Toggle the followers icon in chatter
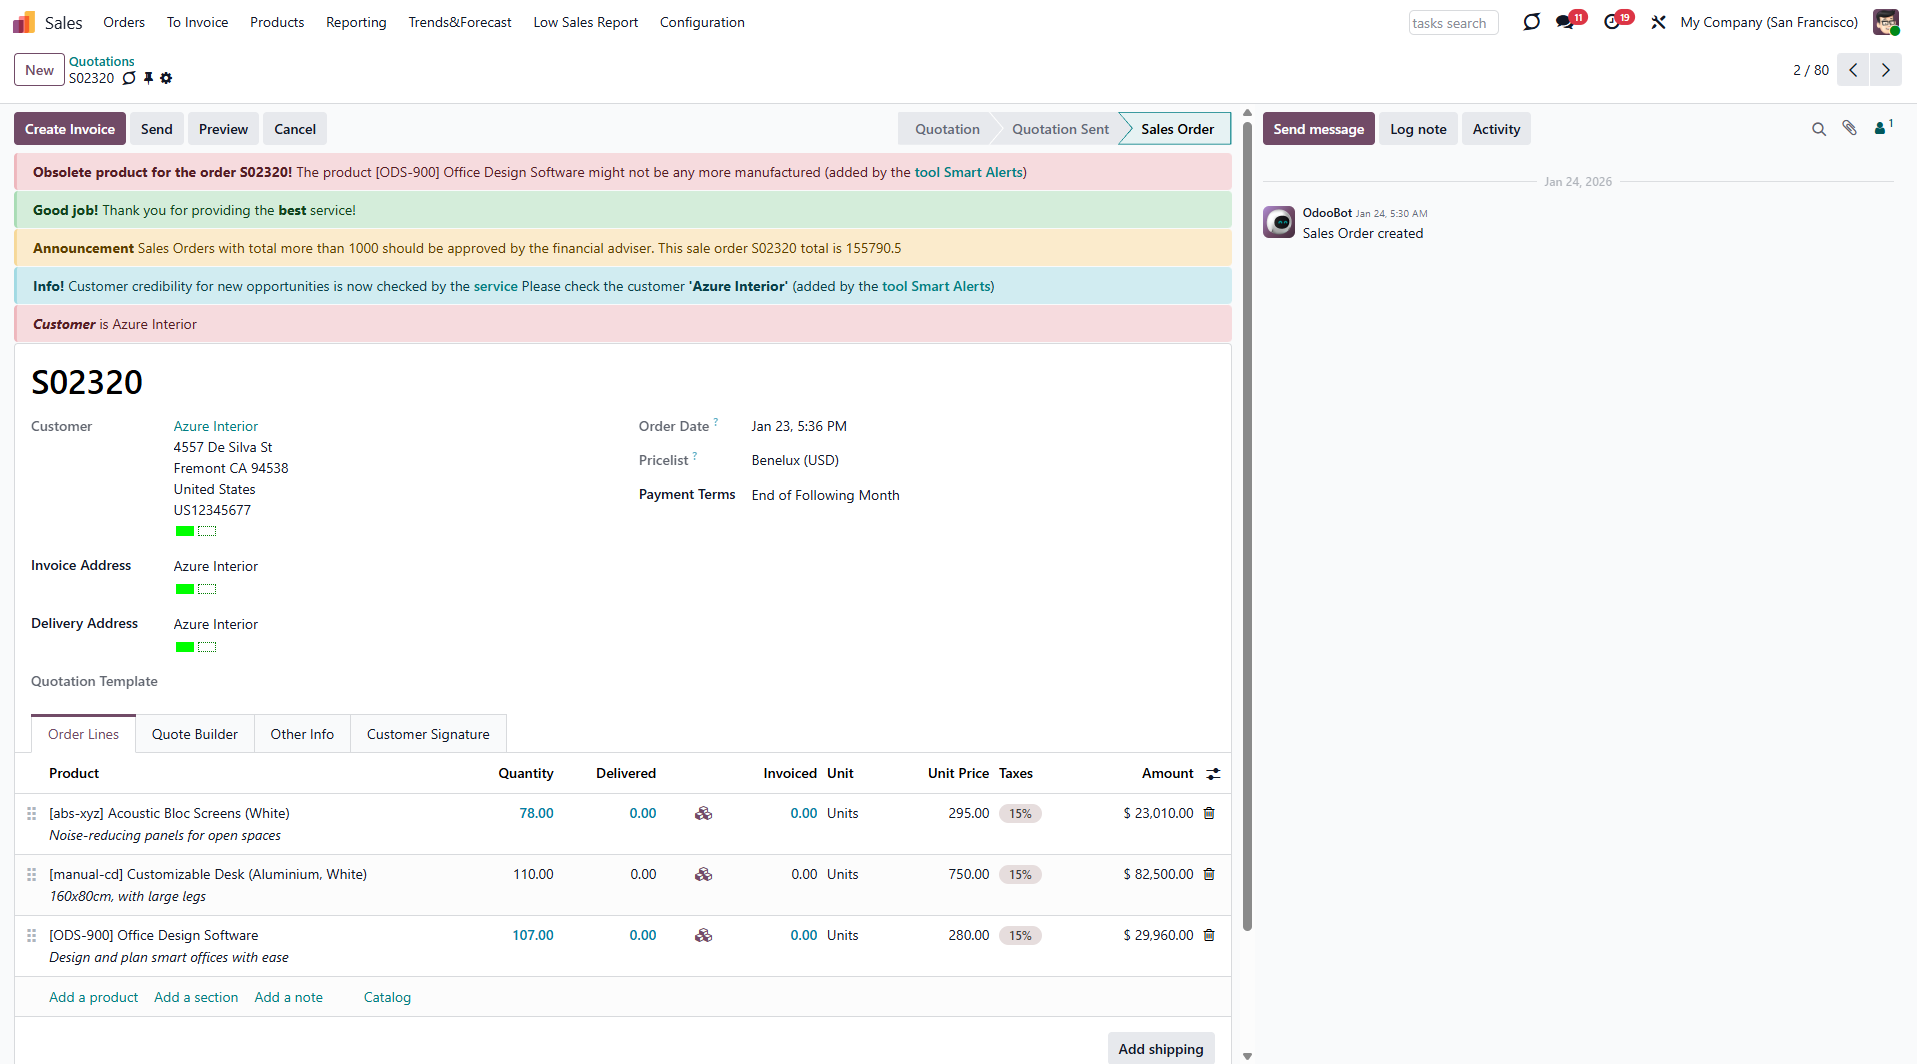The width and height of the screenshot is (1917, 1064). click(1882, 128)
